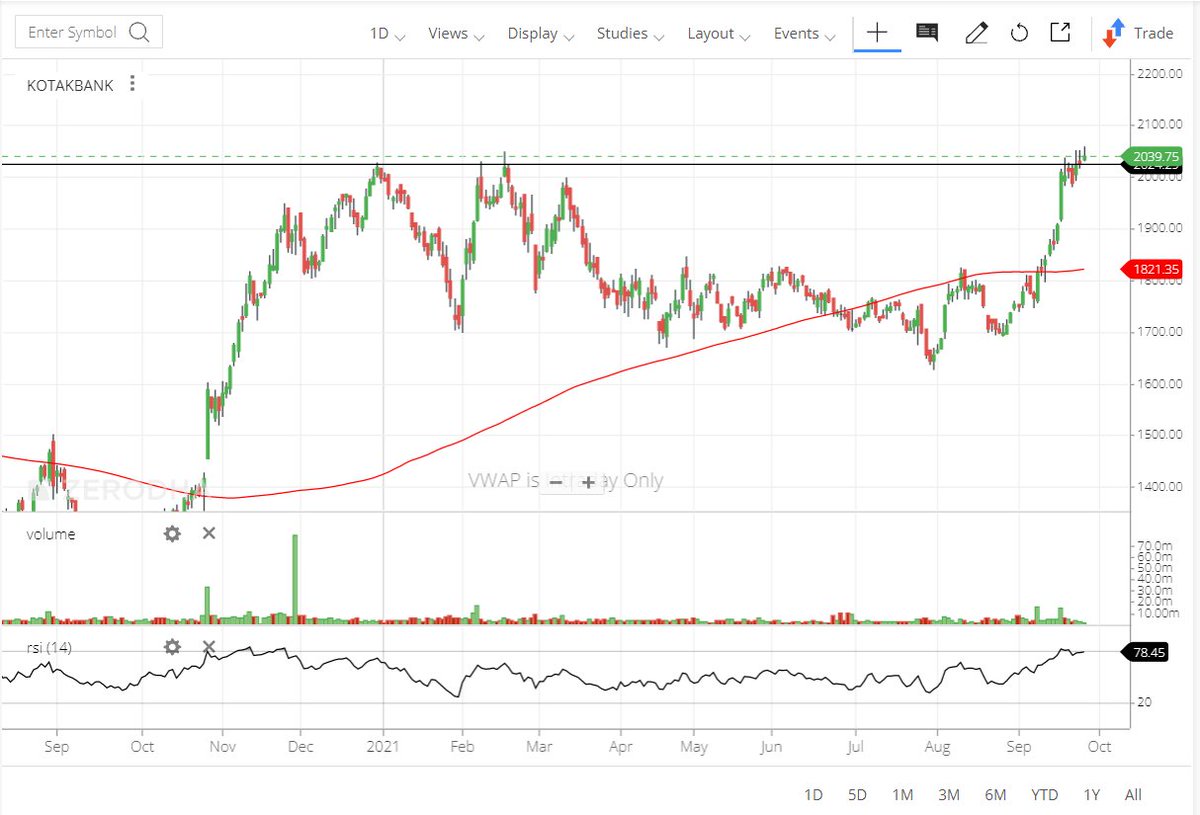Click the Trade arrows button
The width and height of the screenshot is (1200, 815).
tap(1138, 33)
